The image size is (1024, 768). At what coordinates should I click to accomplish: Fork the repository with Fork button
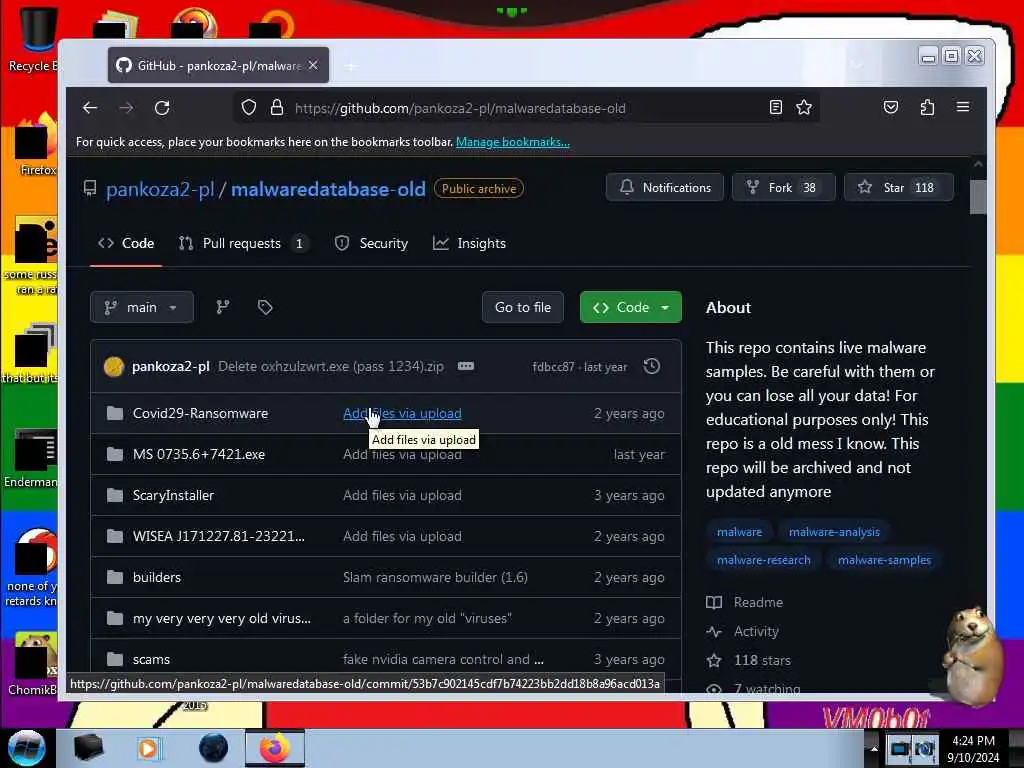(783, 187)
